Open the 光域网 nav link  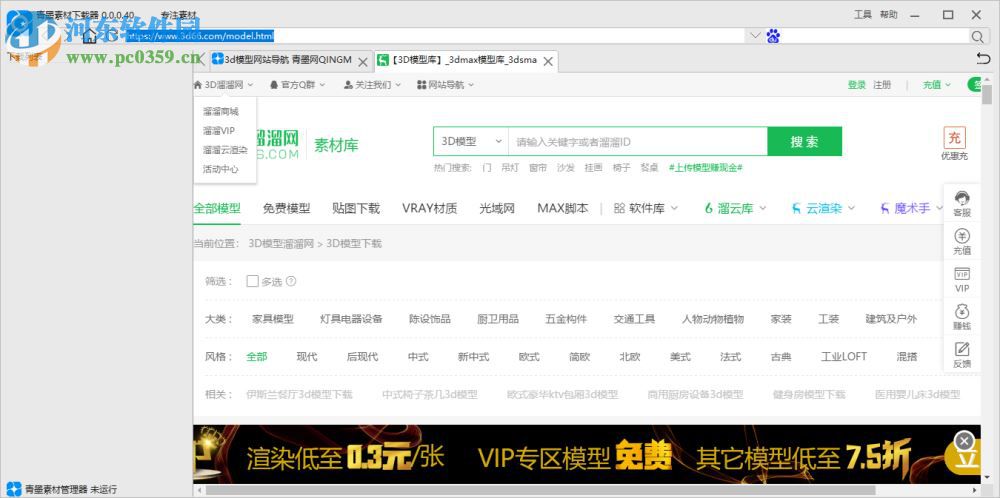497,208
